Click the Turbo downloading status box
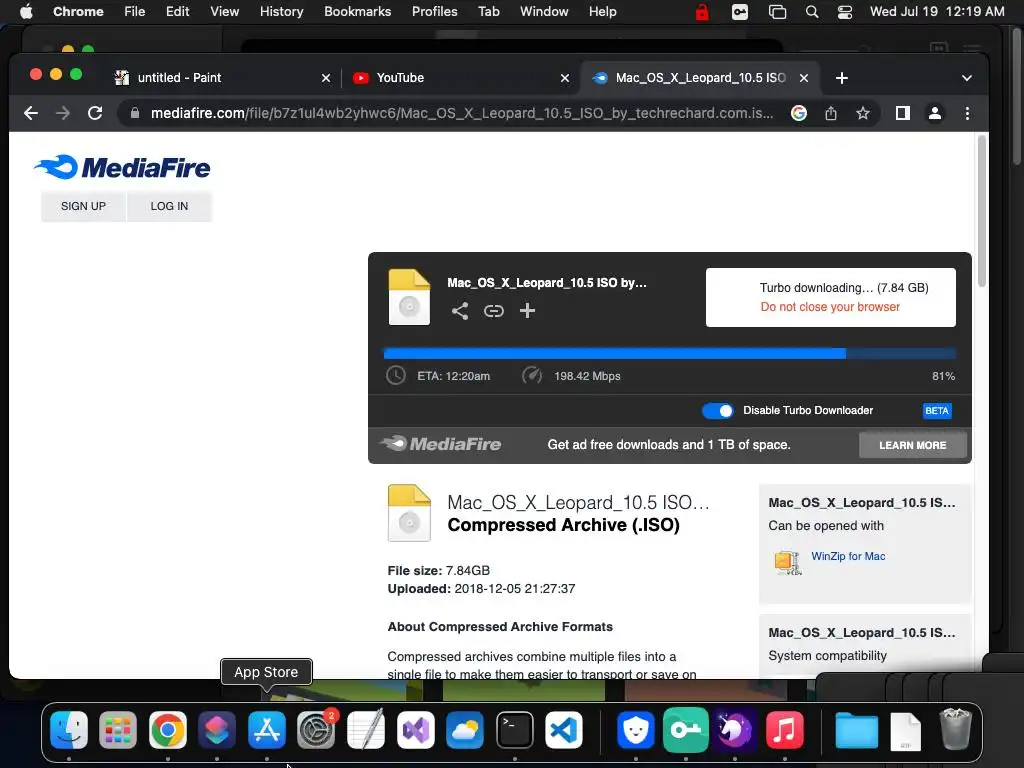 [x=831, y=297]
